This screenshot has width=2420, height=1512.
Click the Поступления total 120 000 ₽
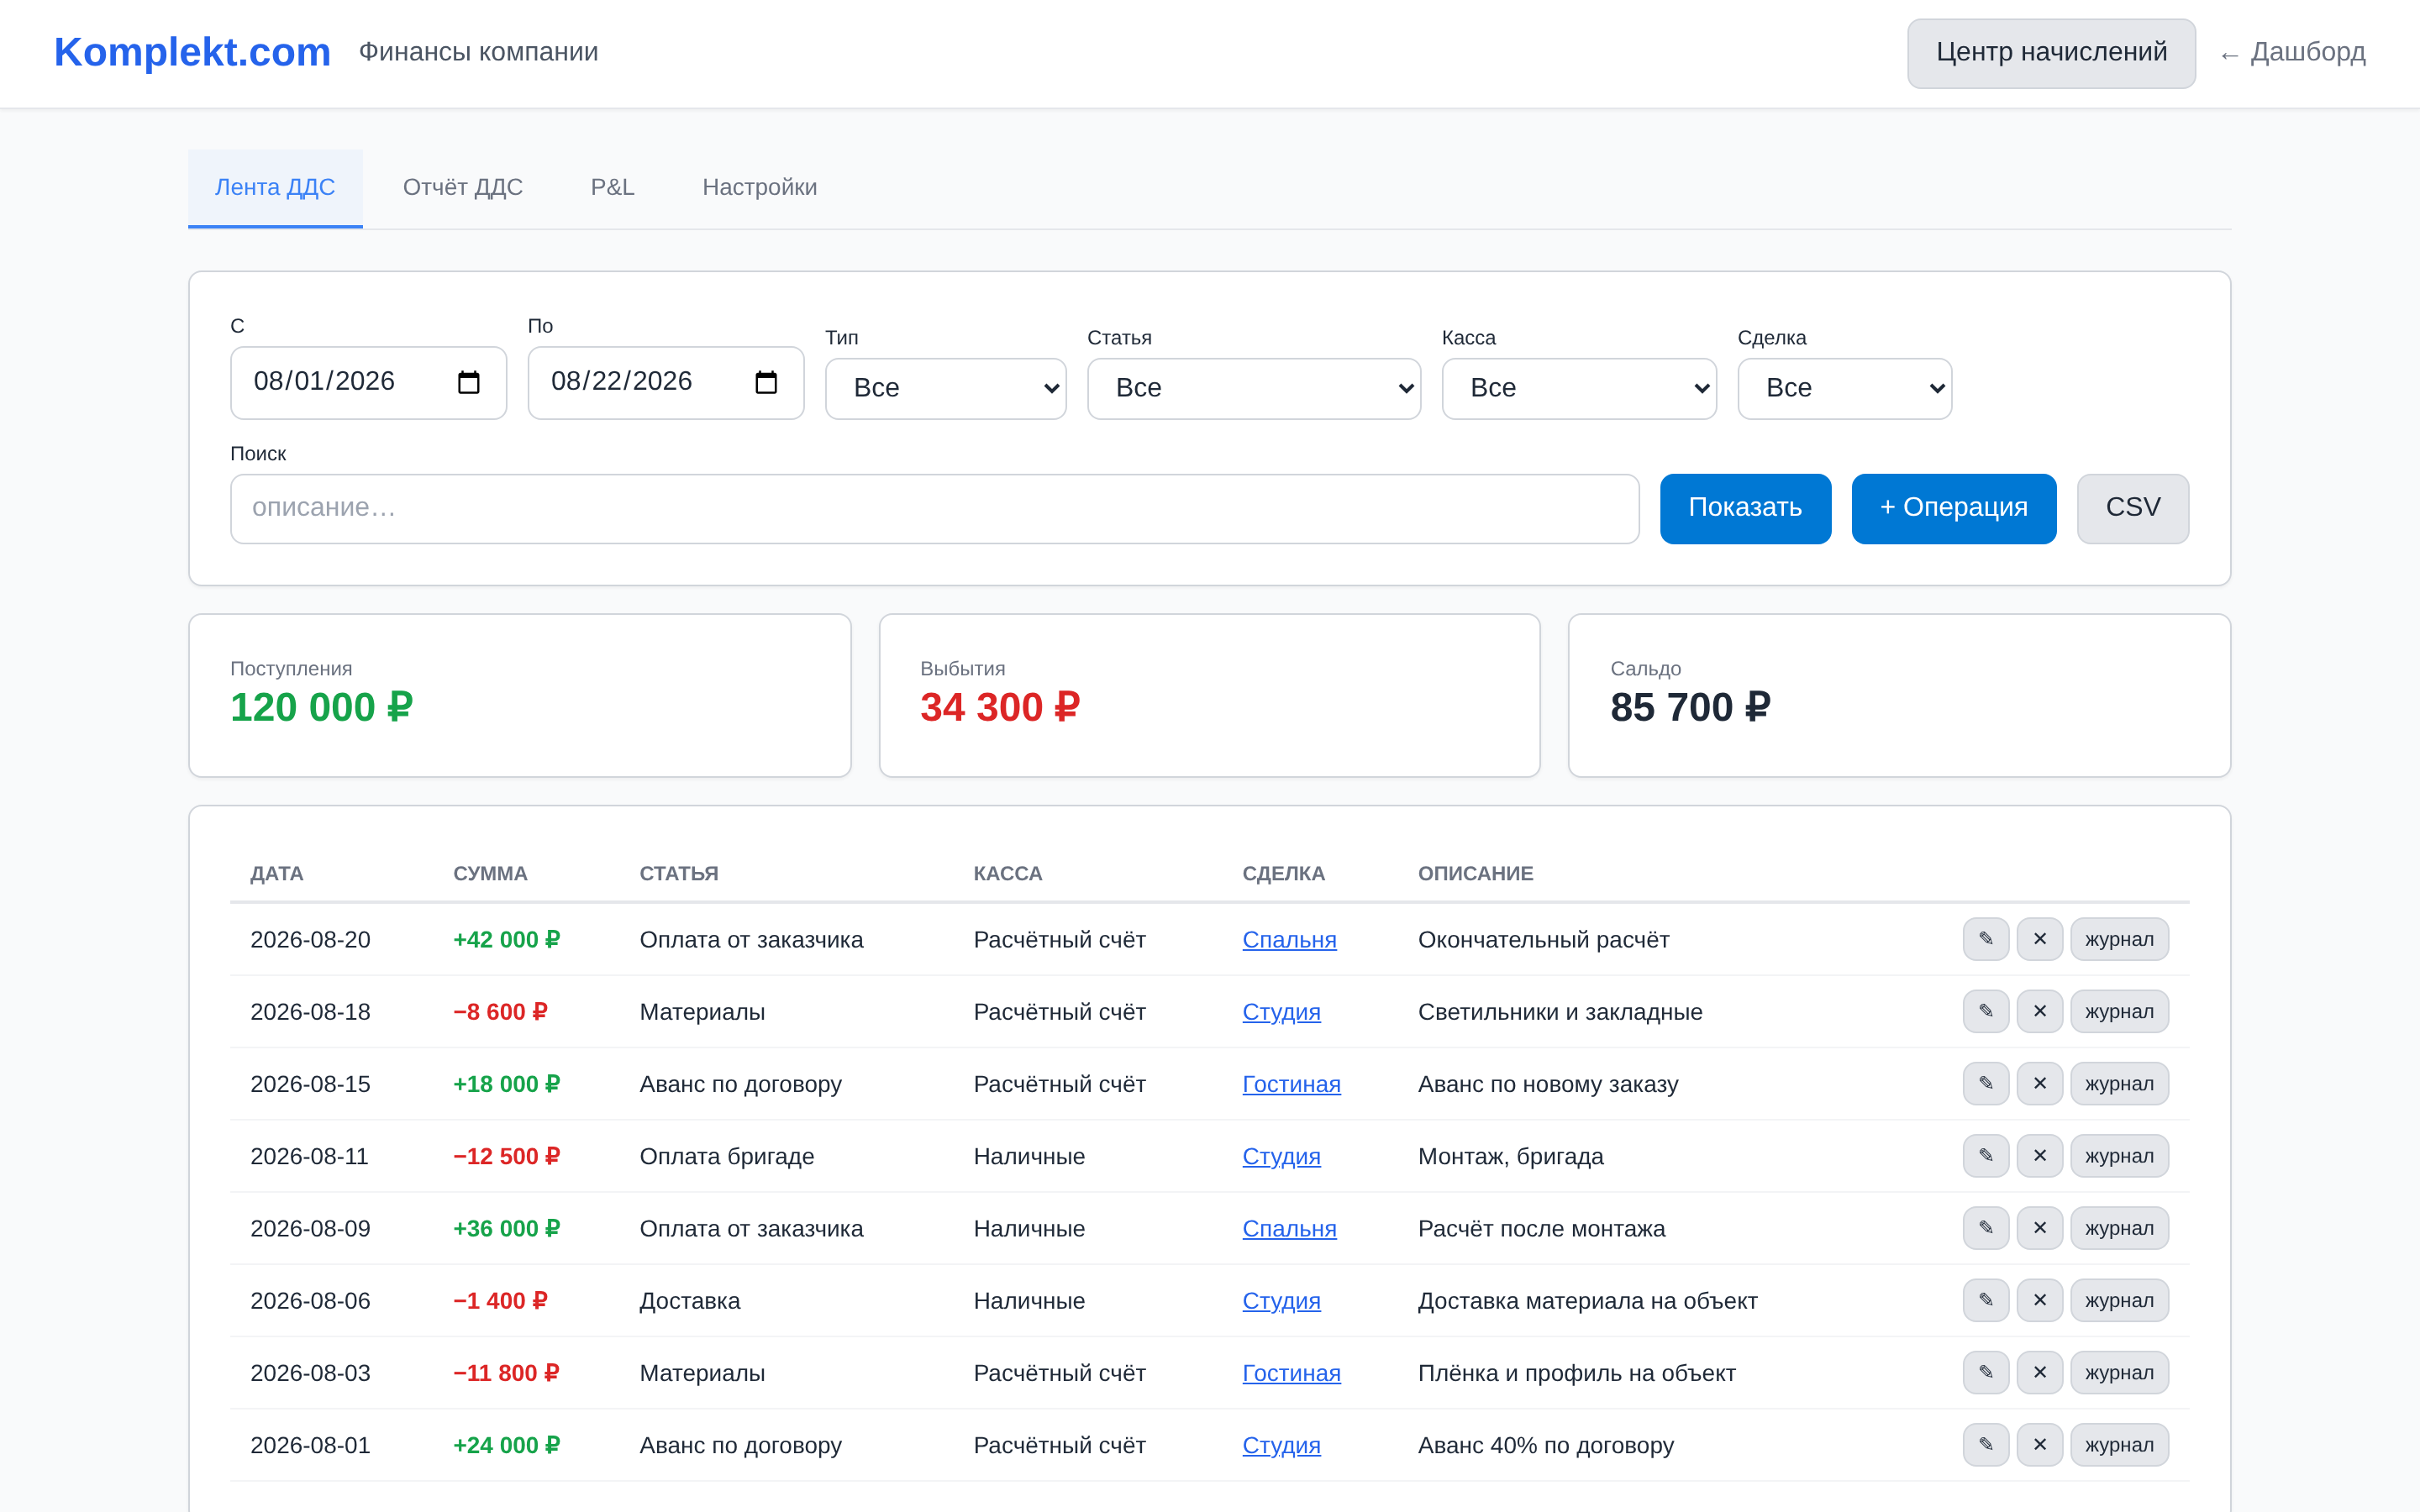point(321,707)
